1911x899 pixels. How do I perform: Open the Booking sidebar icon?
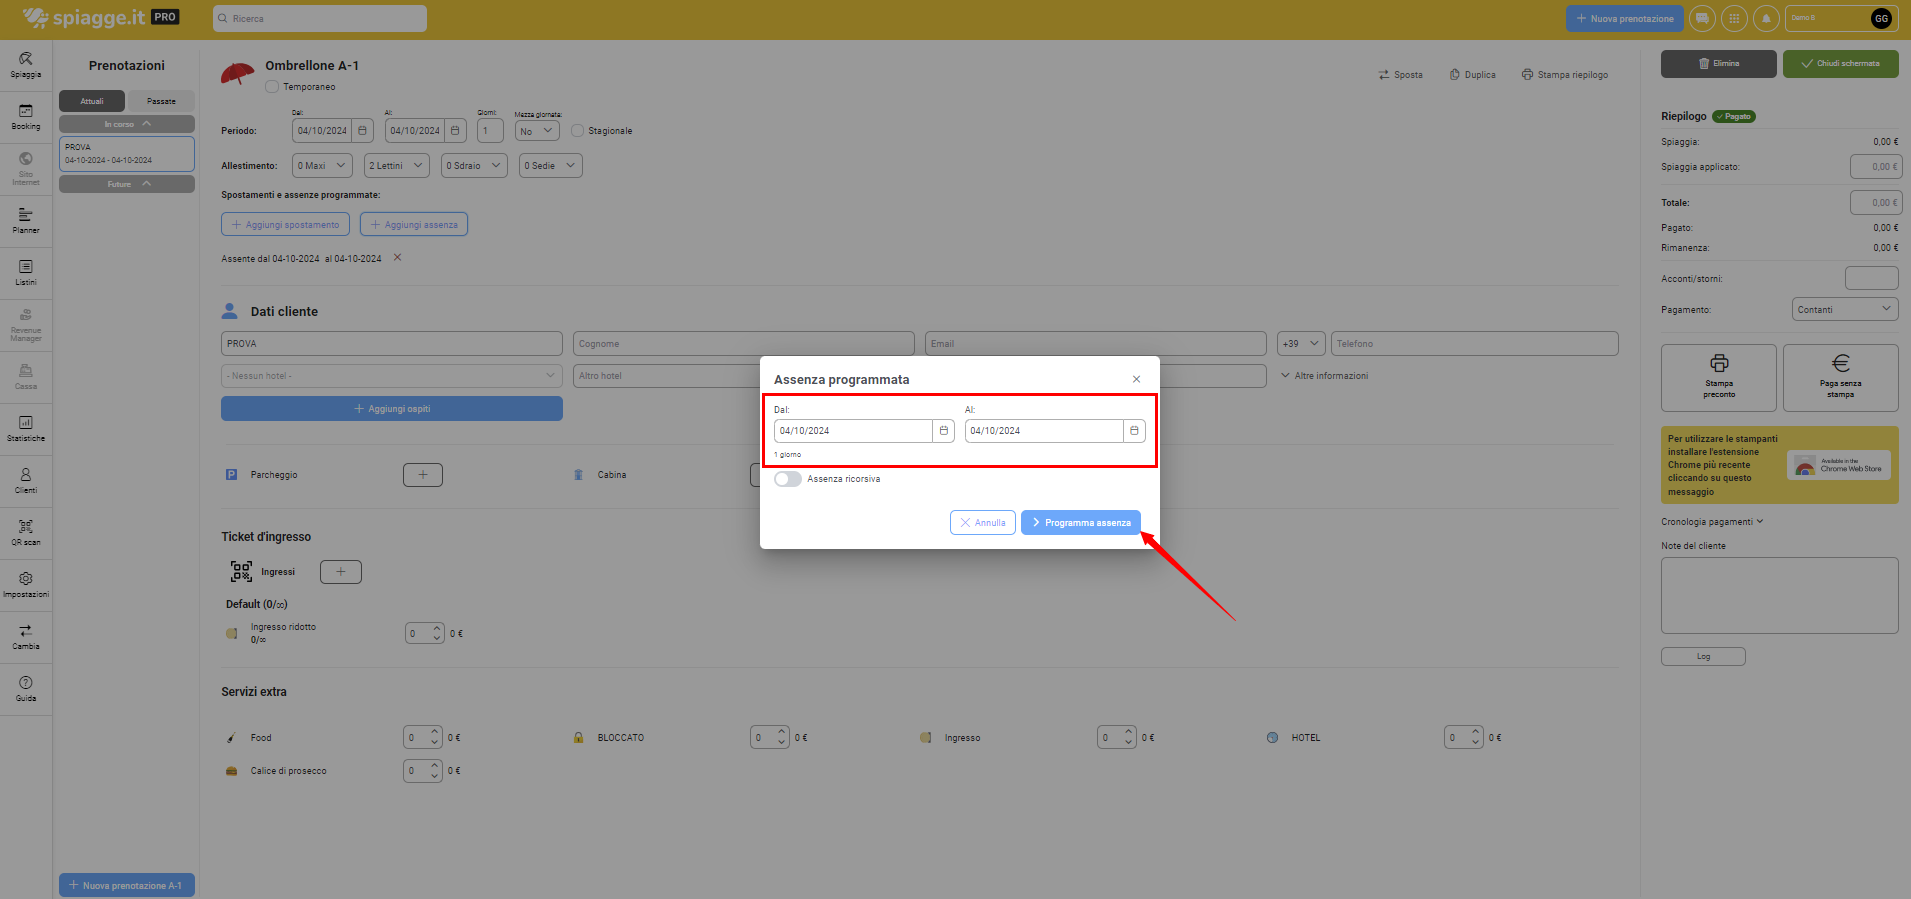[x=26, y=117]
